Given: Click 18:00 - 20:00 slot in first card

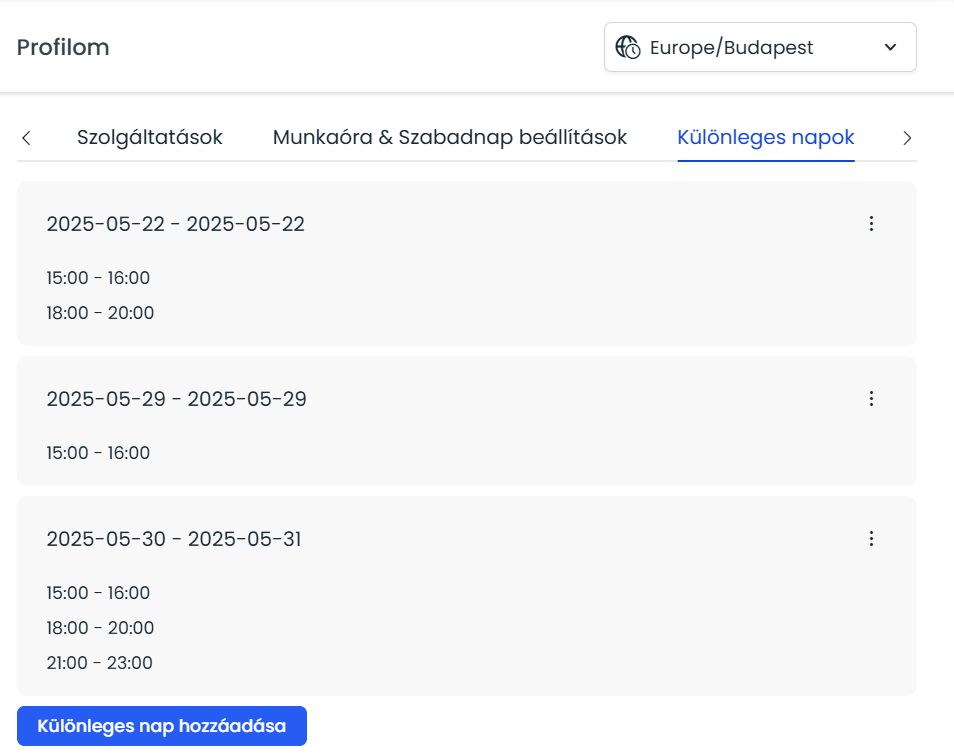Looking at the screenshot, I should point(100,313).
